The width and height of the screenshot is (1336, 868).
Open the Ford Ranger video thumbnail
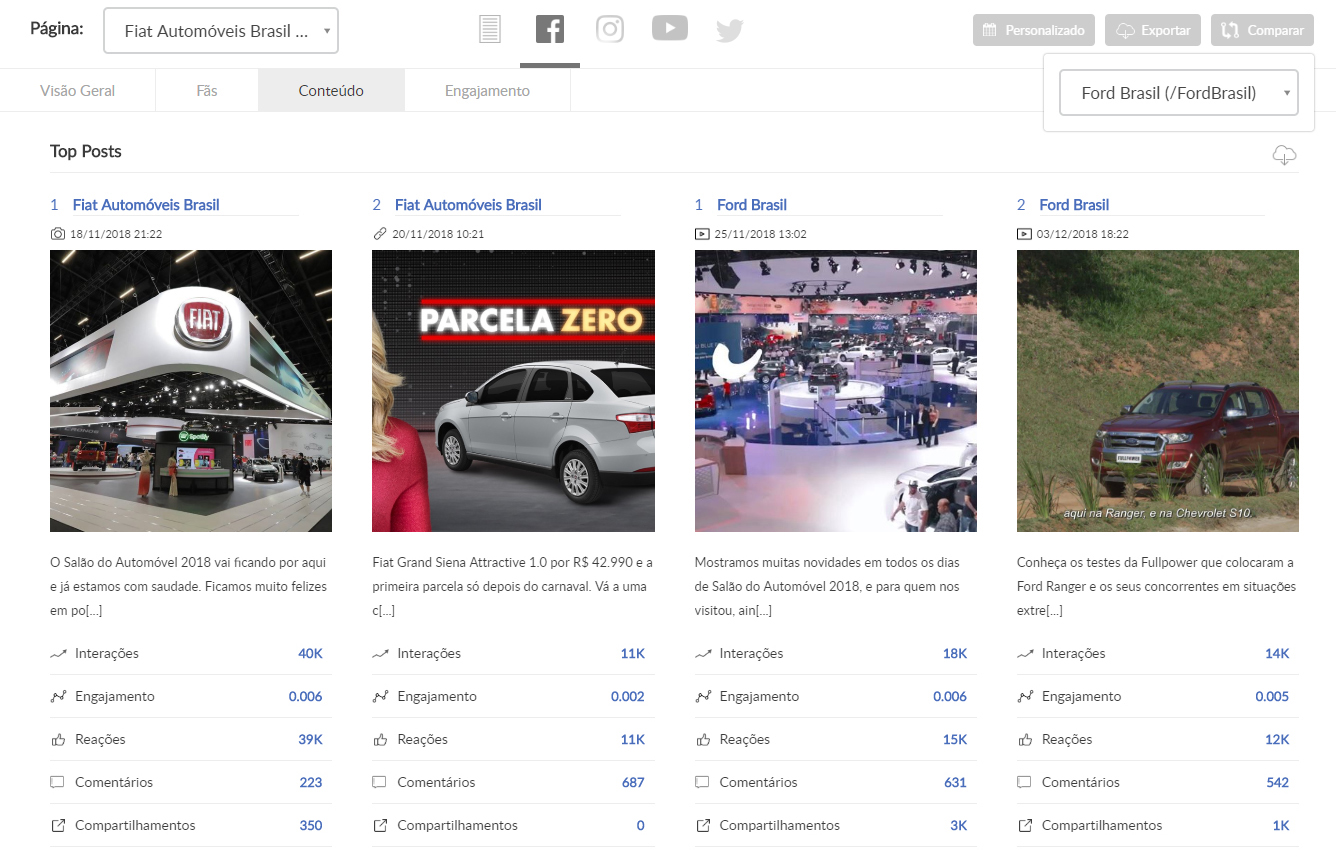(x=1157, y=391)
